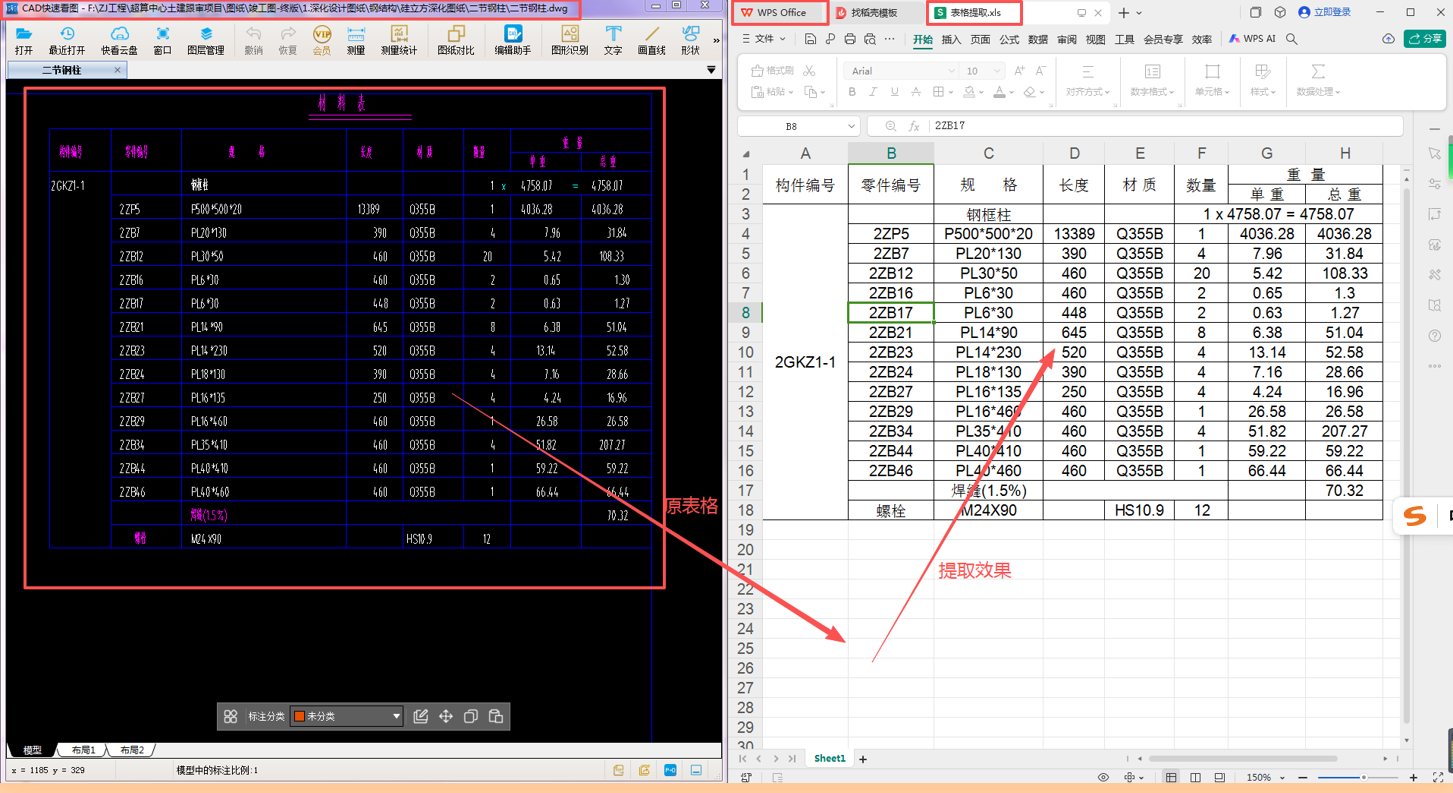This screenshot has height=793, width=1453.
Task: Toggle underline formatting in WPS ribbon
Action: click(x=894, y=92)
